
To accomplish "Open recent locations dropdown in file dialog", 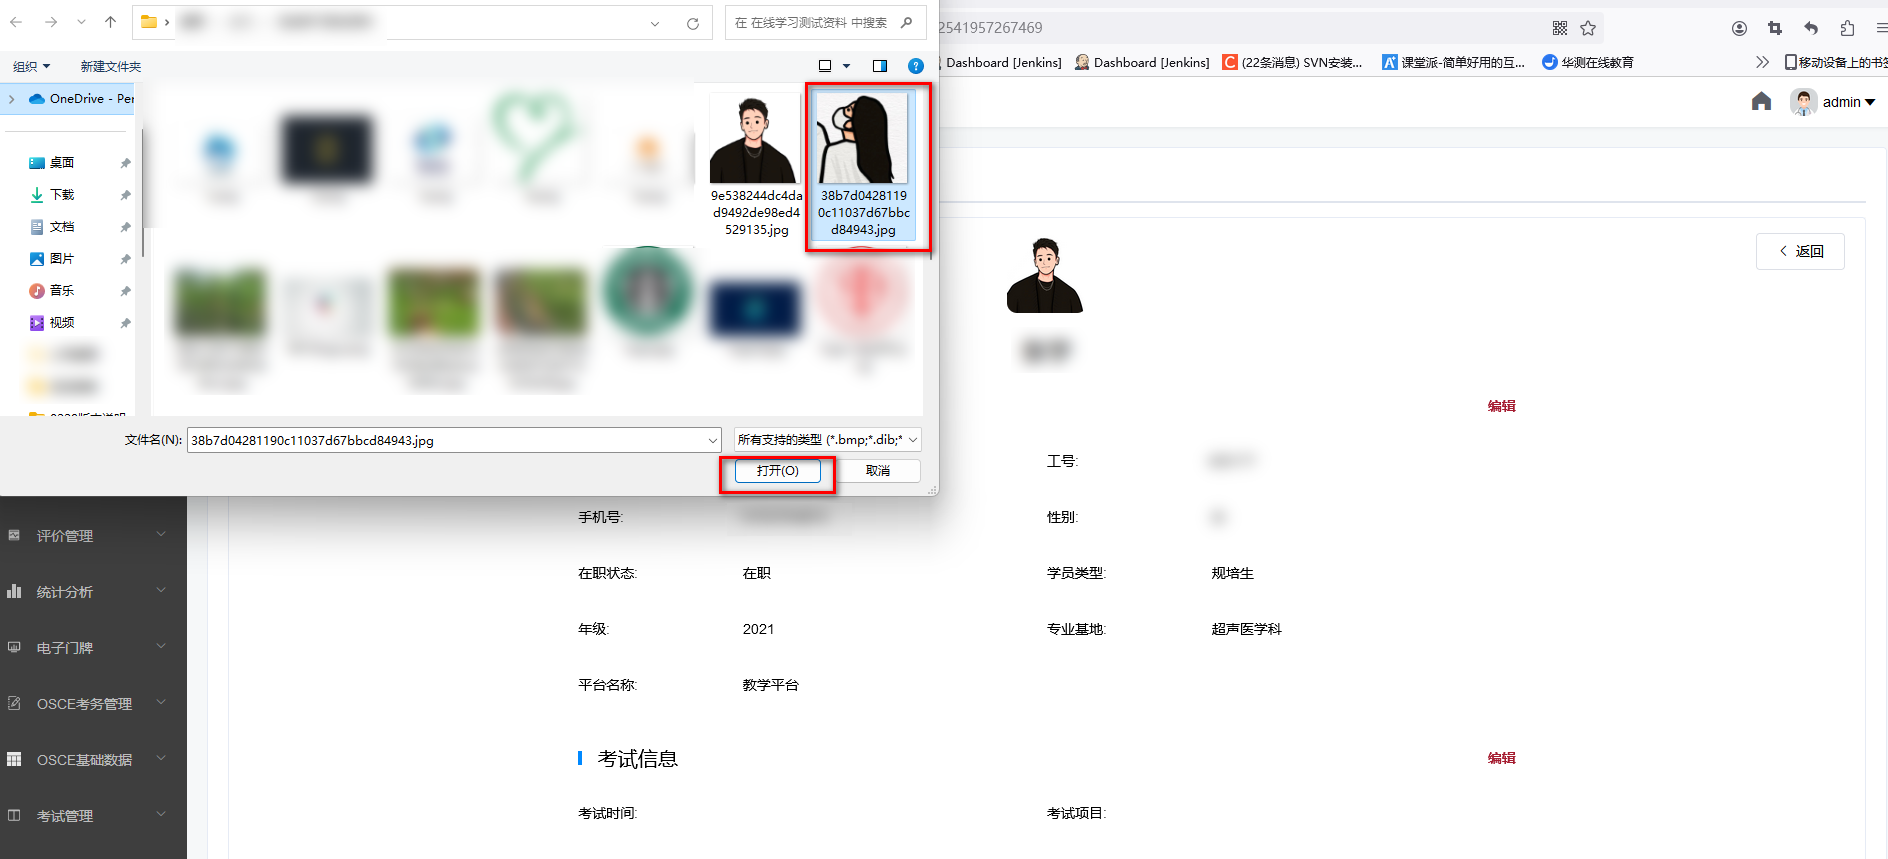I will pyautogui.click(x=81, y=22).
